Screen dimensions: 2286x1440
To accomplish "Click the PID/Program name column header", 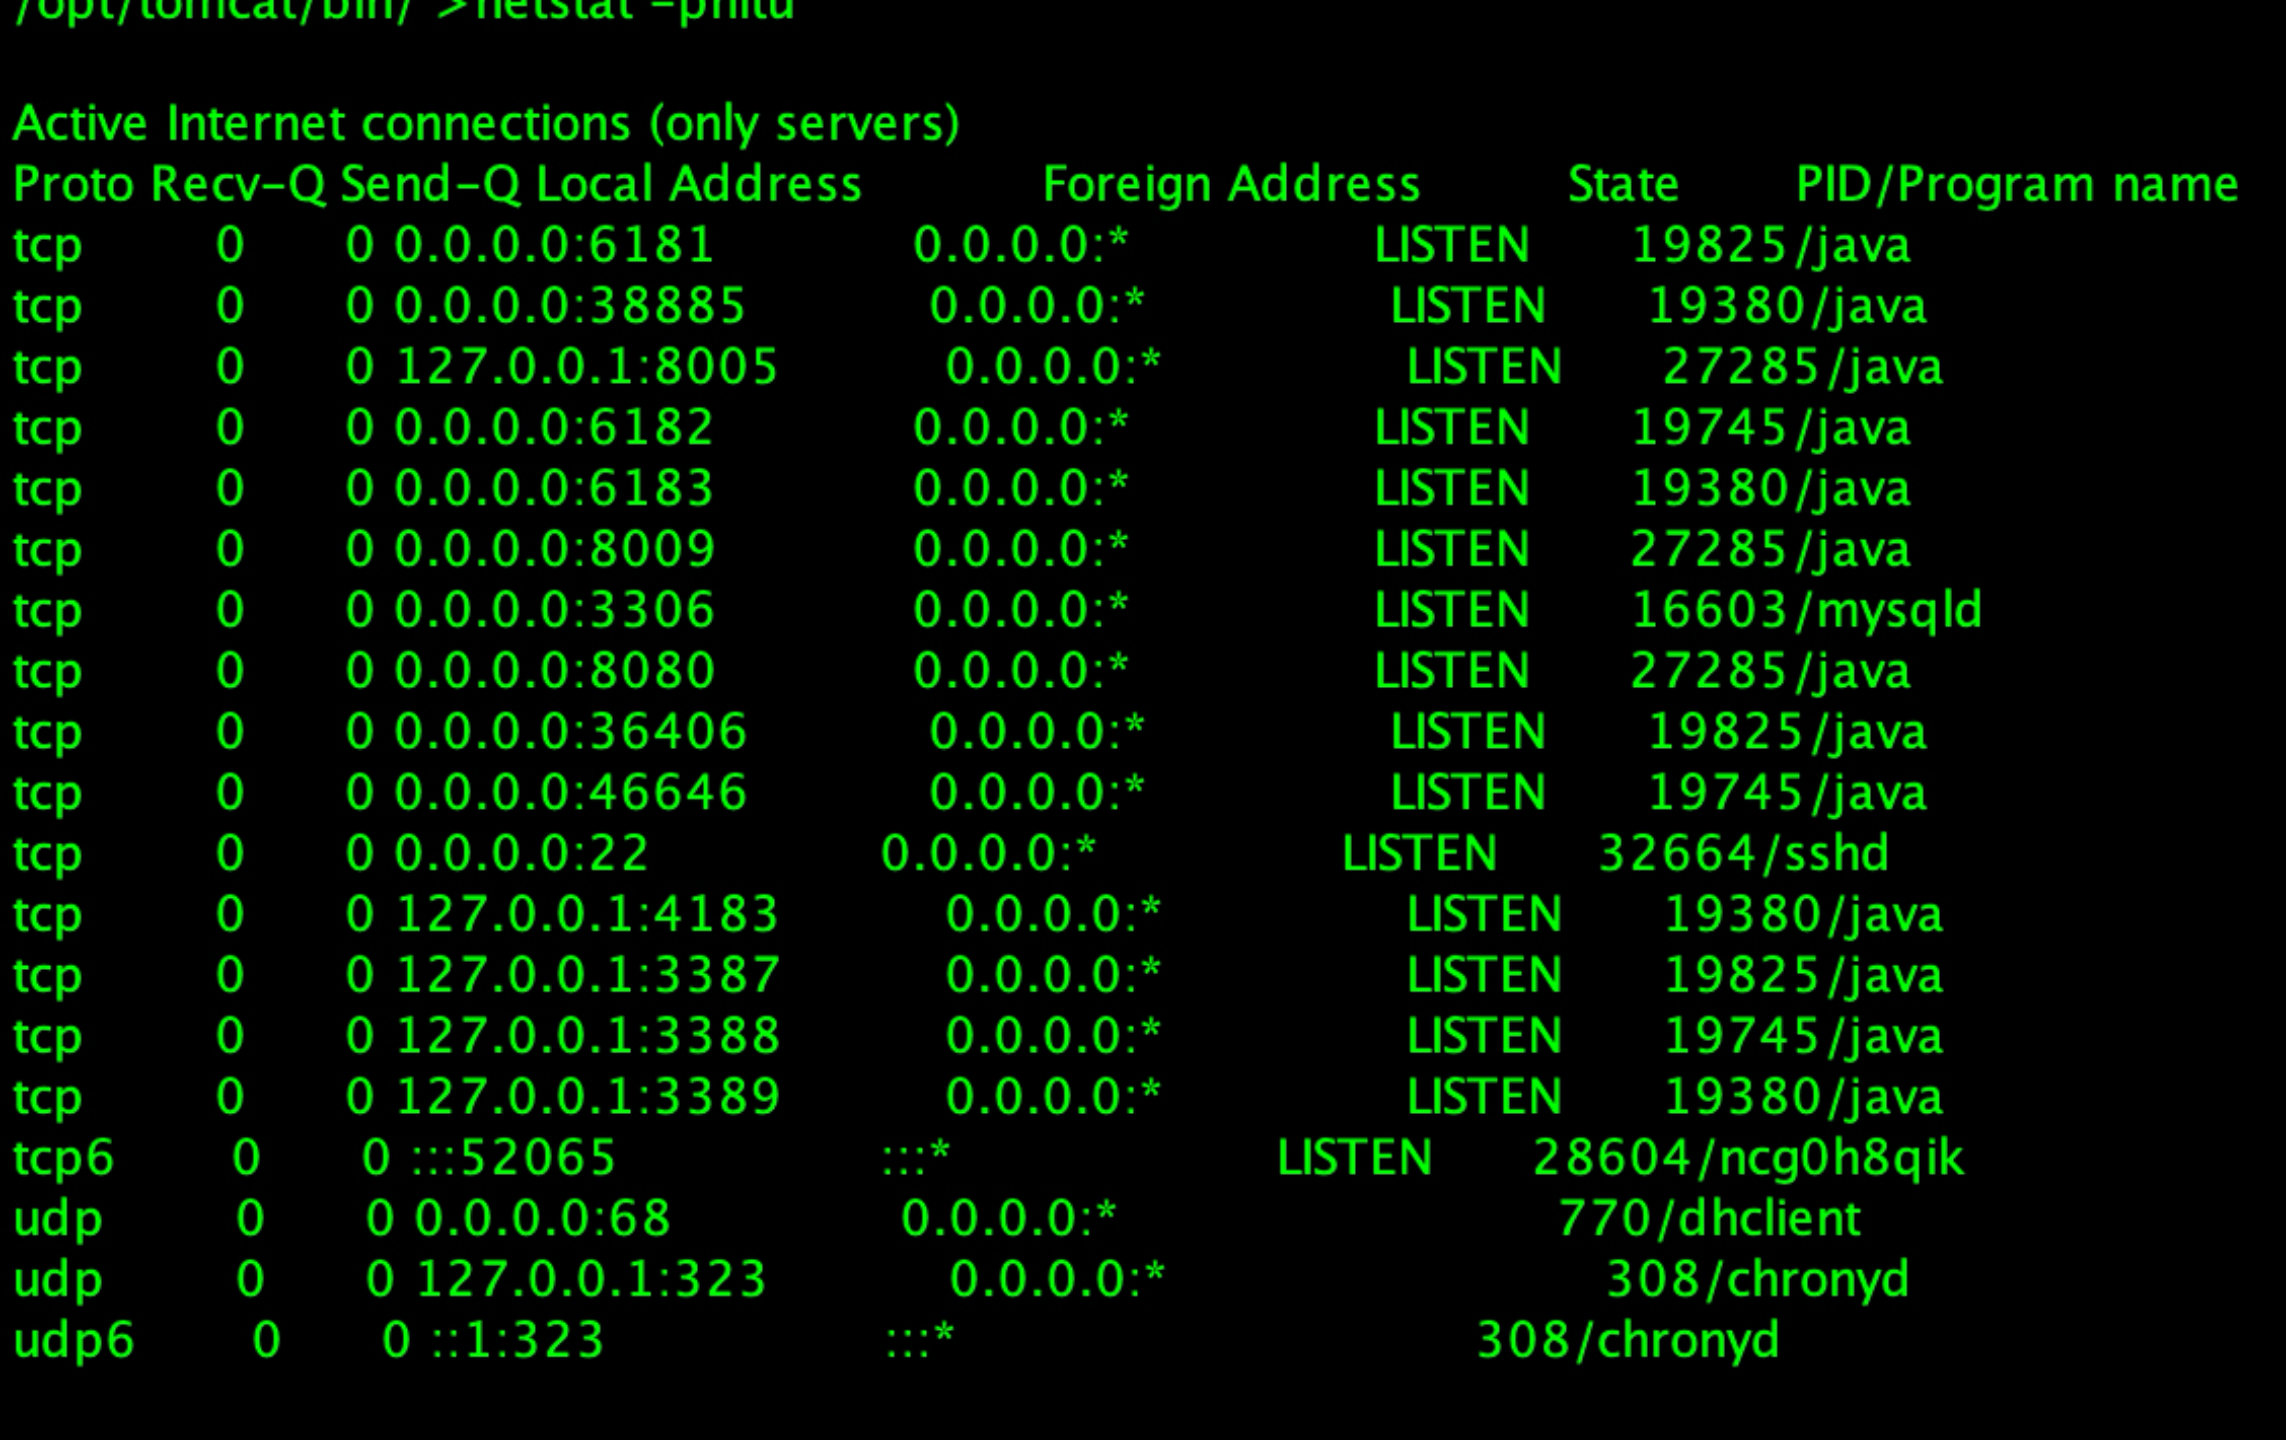I will [2016, 185].
